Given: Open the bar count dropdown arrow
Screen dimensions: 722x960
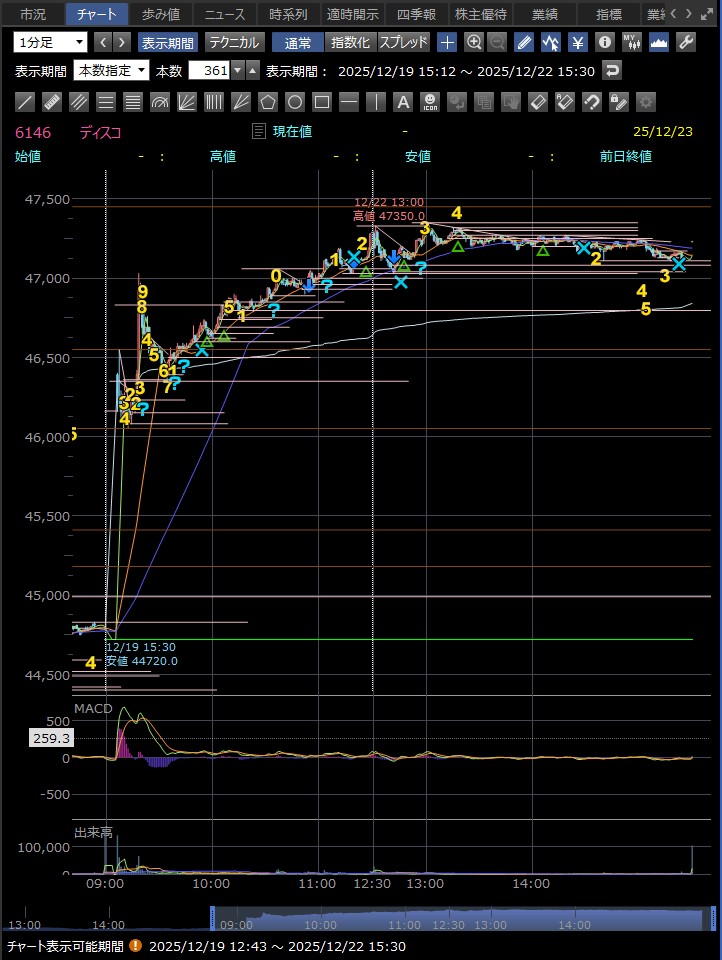Looking at the screenshot, I should 238,70.
